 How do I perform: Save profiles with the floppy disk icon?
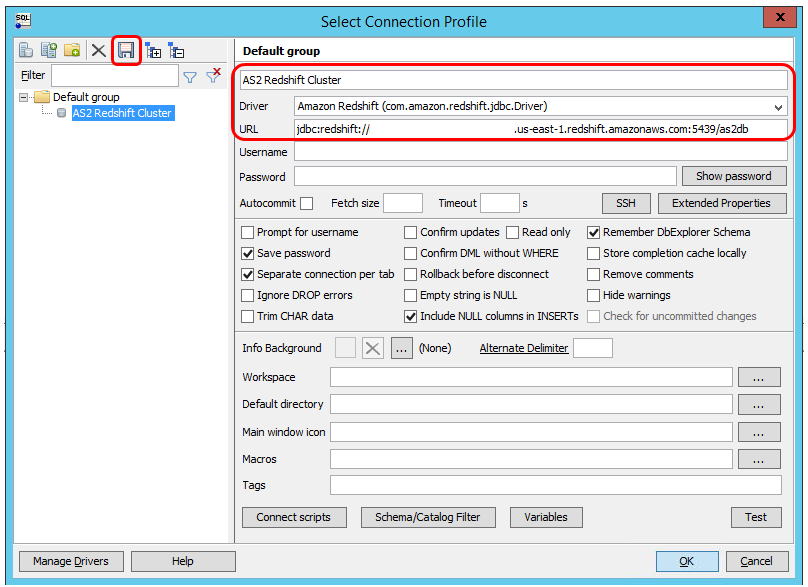click(x=126, y=50)
